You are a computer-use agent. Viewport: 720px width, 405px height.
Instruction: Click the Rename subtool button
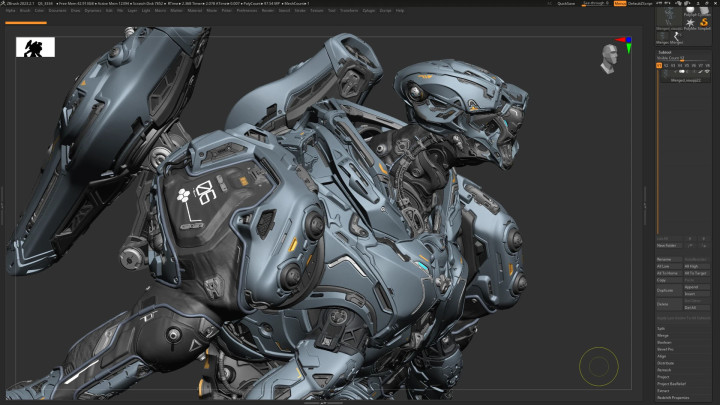[664, 258]
